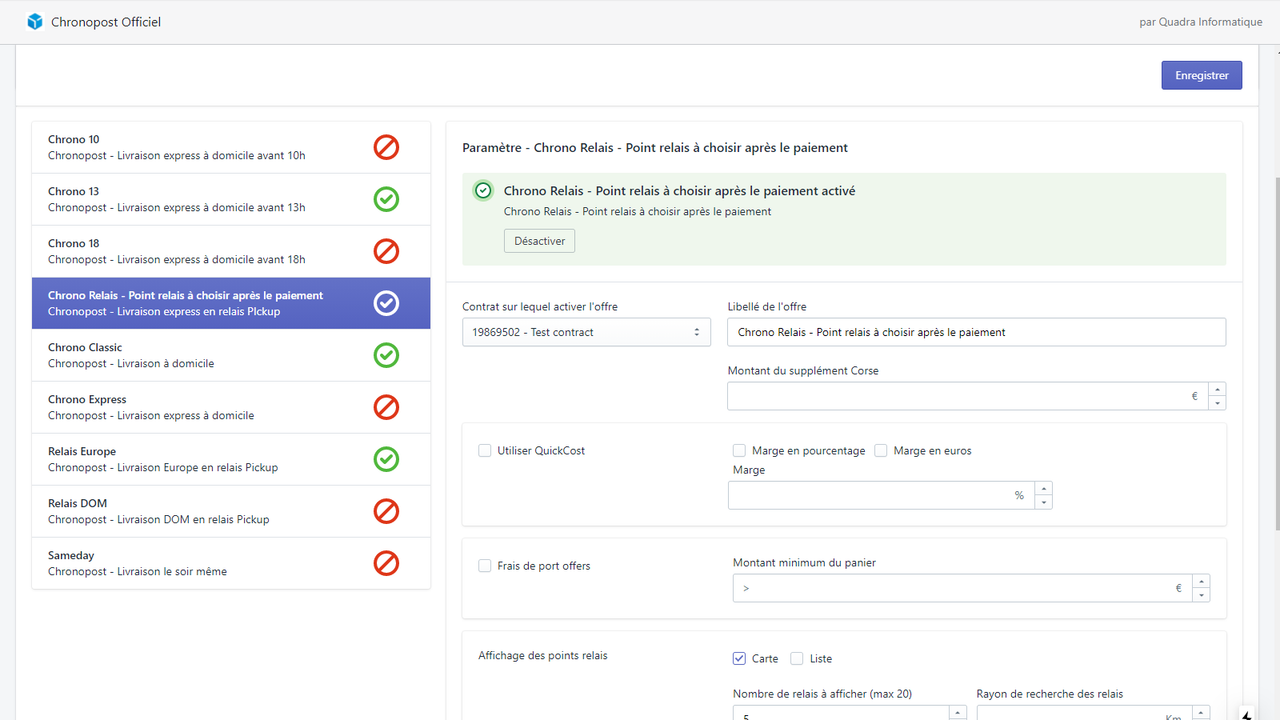This screenshot has height=720, width=1280.
Task: Check Marge en pourcentage option
Action: click(x=739, y=451)
